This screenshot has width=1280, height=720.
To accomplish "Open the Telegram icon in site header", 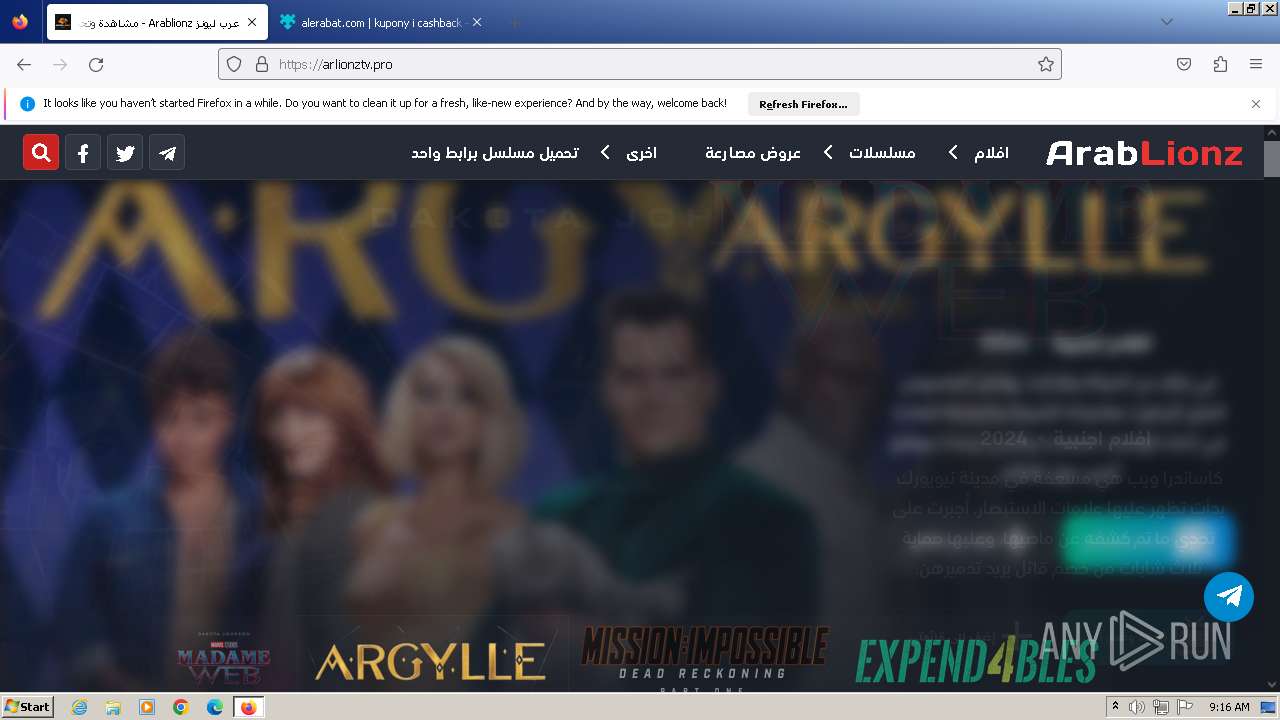I will click(167, 152).
